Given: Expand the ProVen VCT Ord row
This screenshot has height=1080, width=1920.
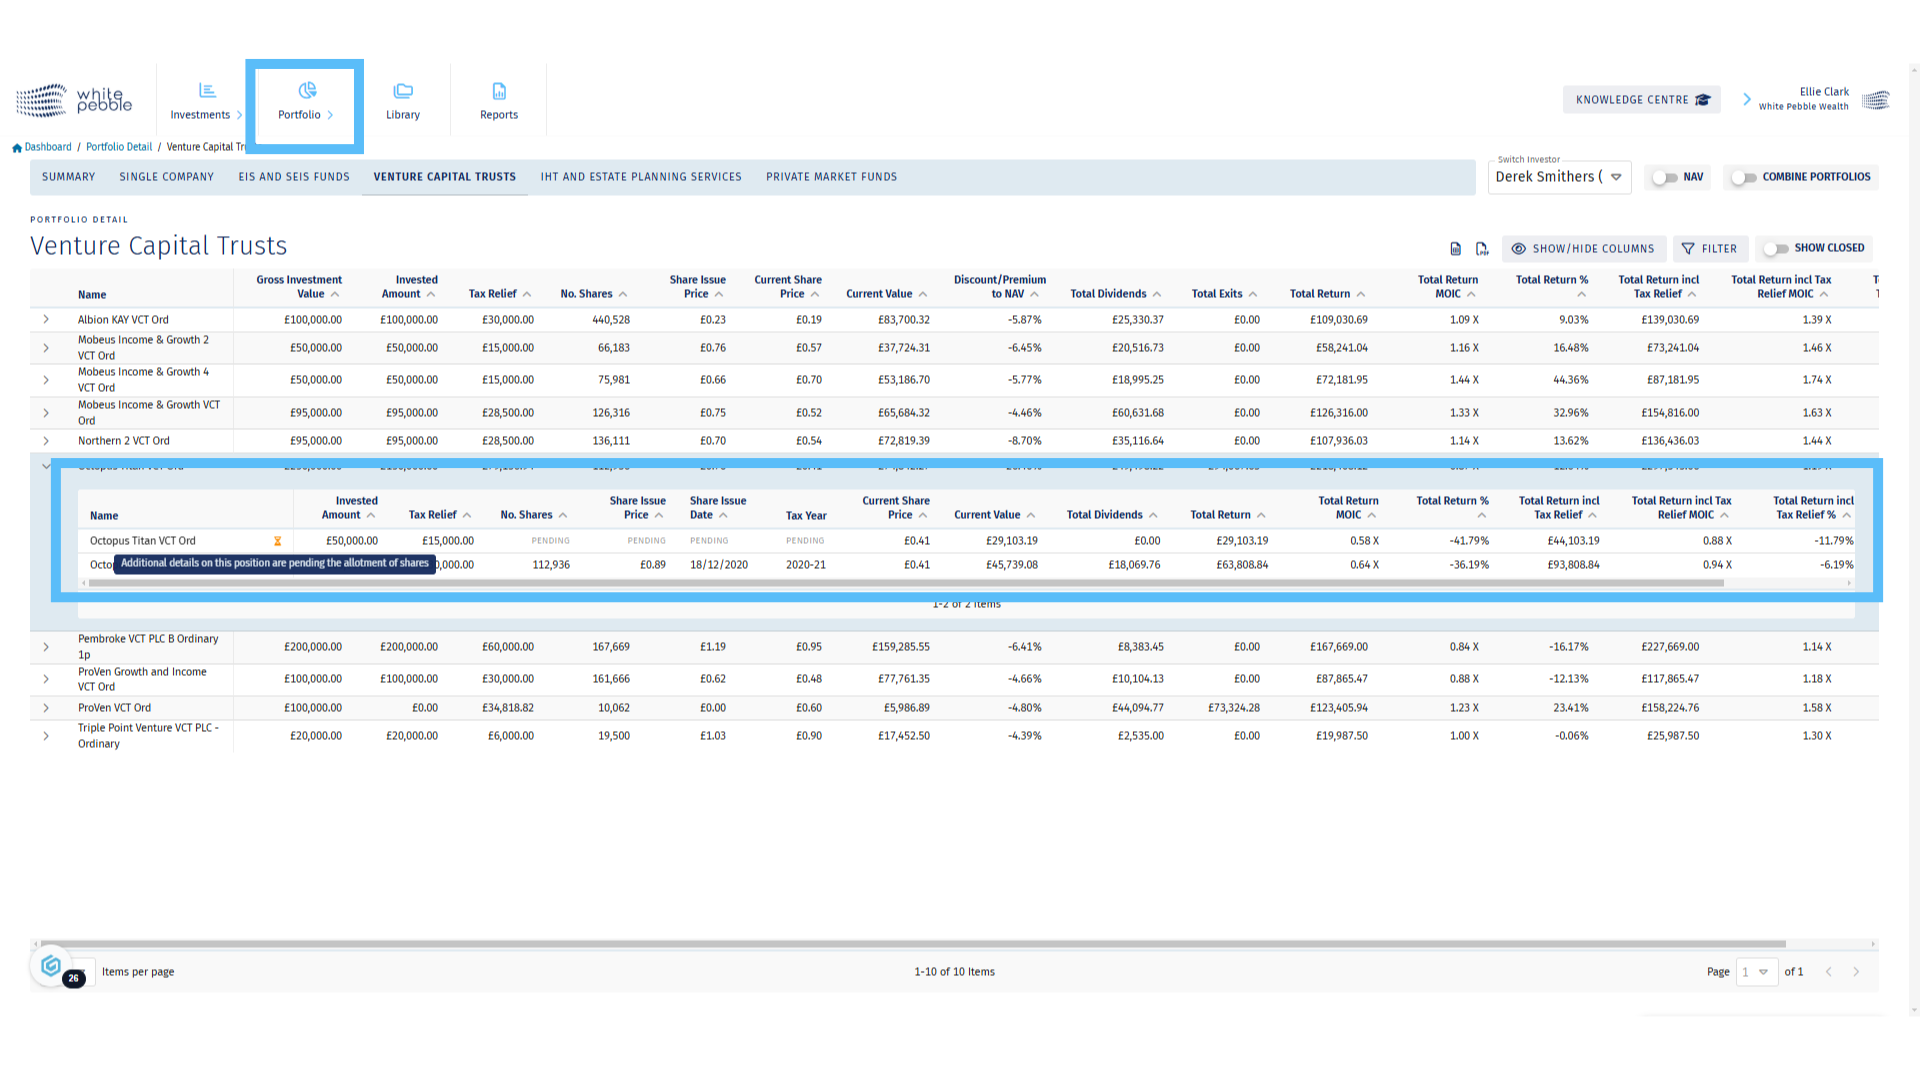Looking at the screenshot, I should 46,708.
